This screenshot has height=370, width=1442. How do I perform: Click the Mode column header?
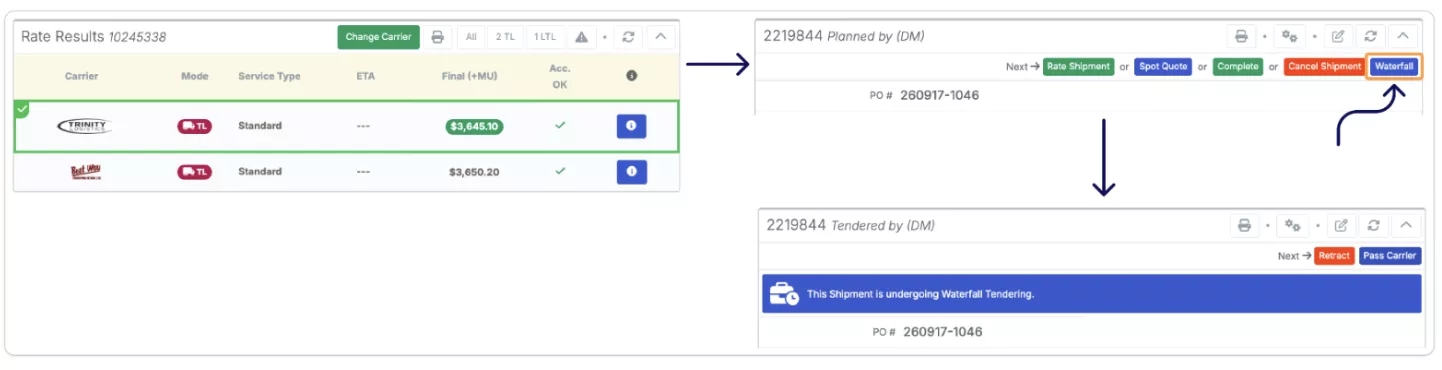coord(194,76)
